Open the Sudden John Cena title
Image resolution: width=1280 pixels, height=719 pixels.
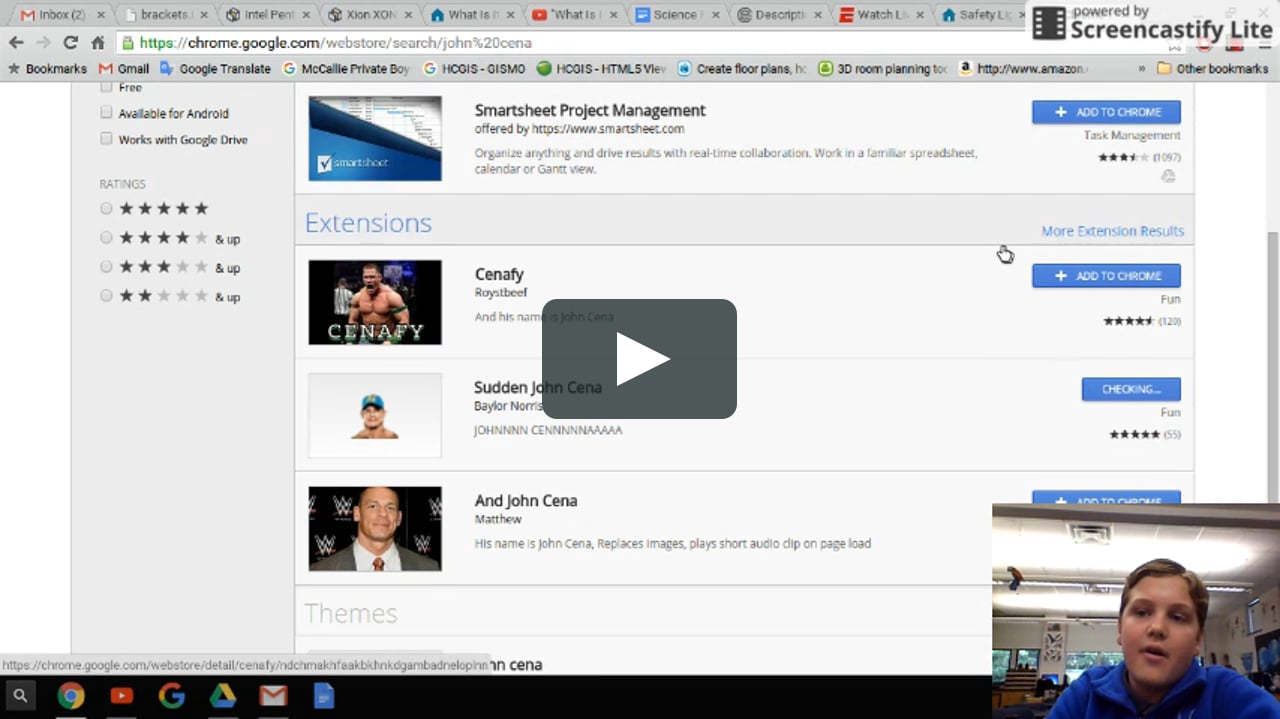[x=538, y=387]
